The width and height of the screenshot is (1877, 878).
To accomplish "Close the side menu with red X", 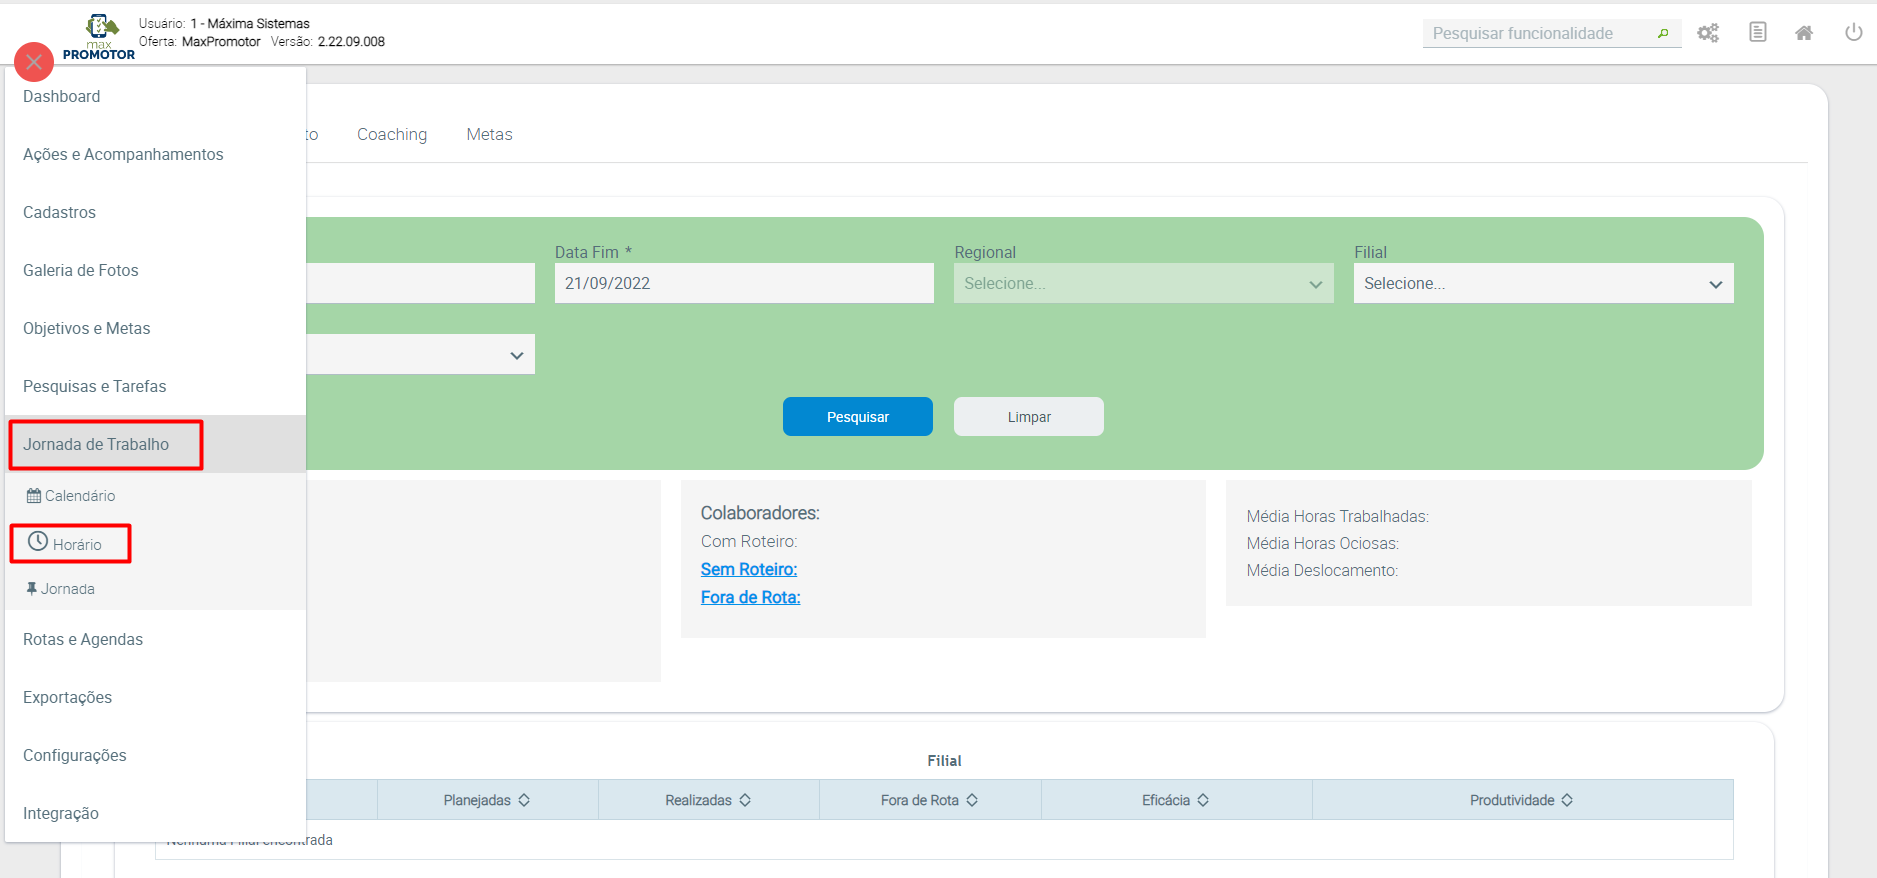I will coord(34,62).
